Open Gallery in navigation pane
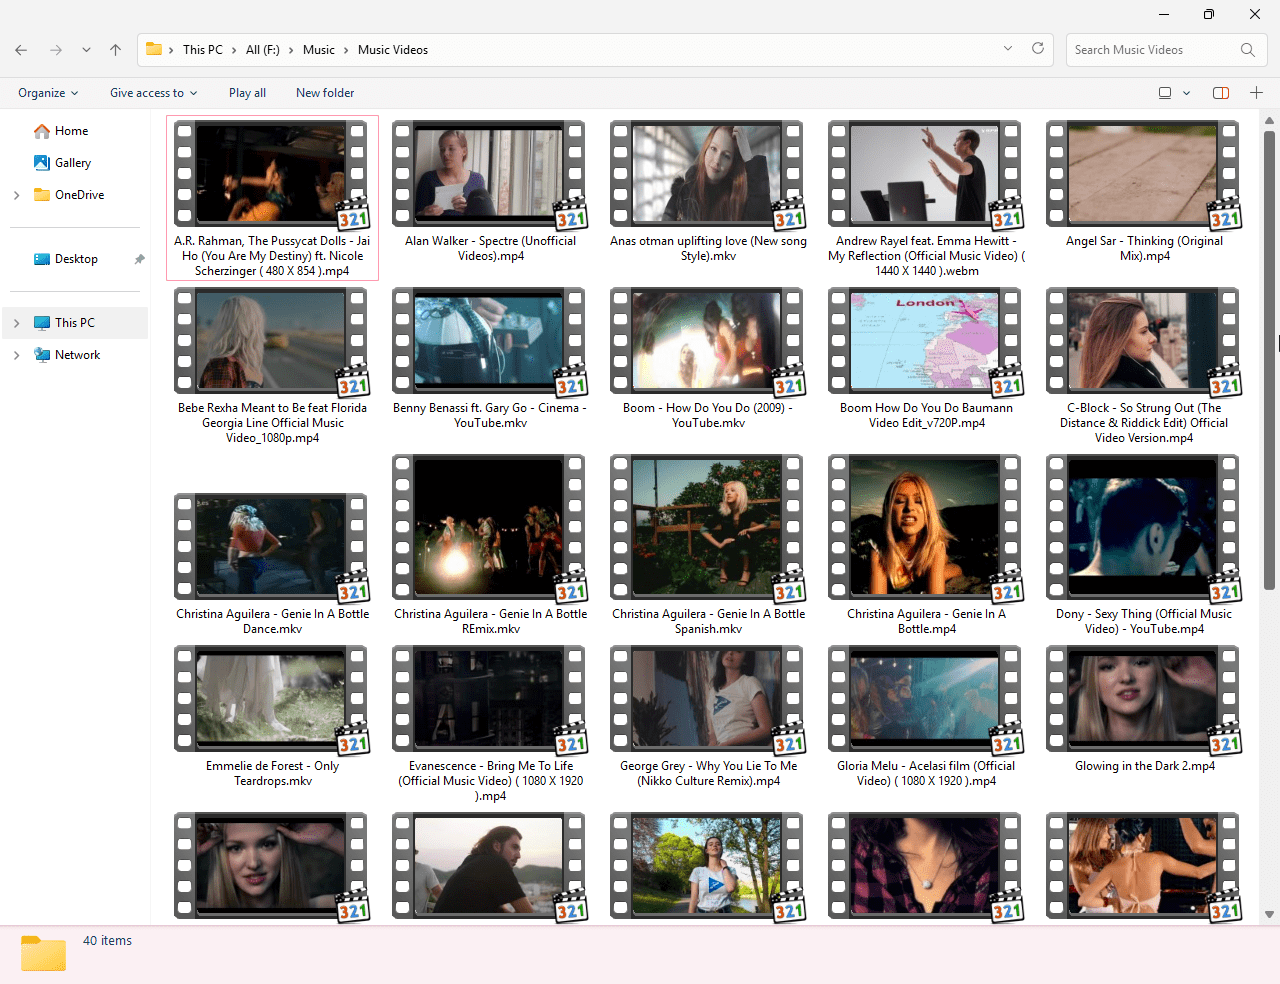Screen dimensions: 1280x984 click(x=72, y=163)
